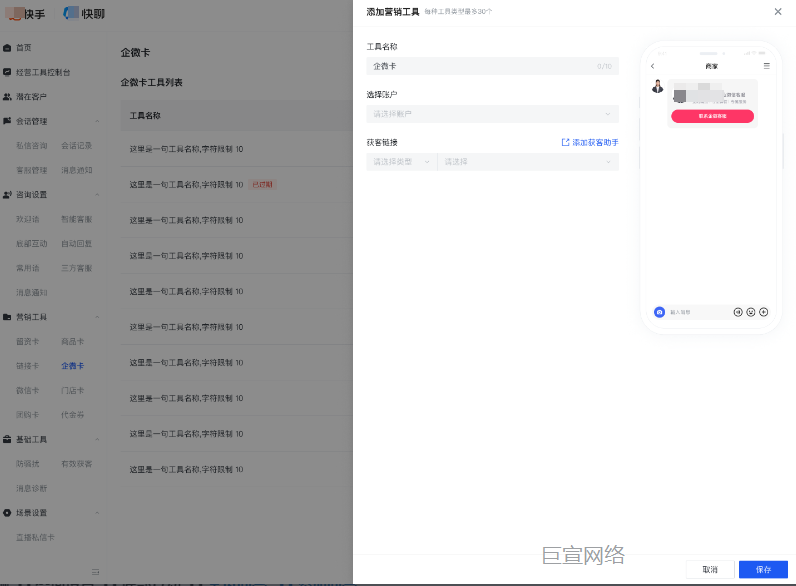Click the plus icon in phone preview input bar
This screenshot has width=796, height=586.
pyautogui.click(x=764, y=312)
